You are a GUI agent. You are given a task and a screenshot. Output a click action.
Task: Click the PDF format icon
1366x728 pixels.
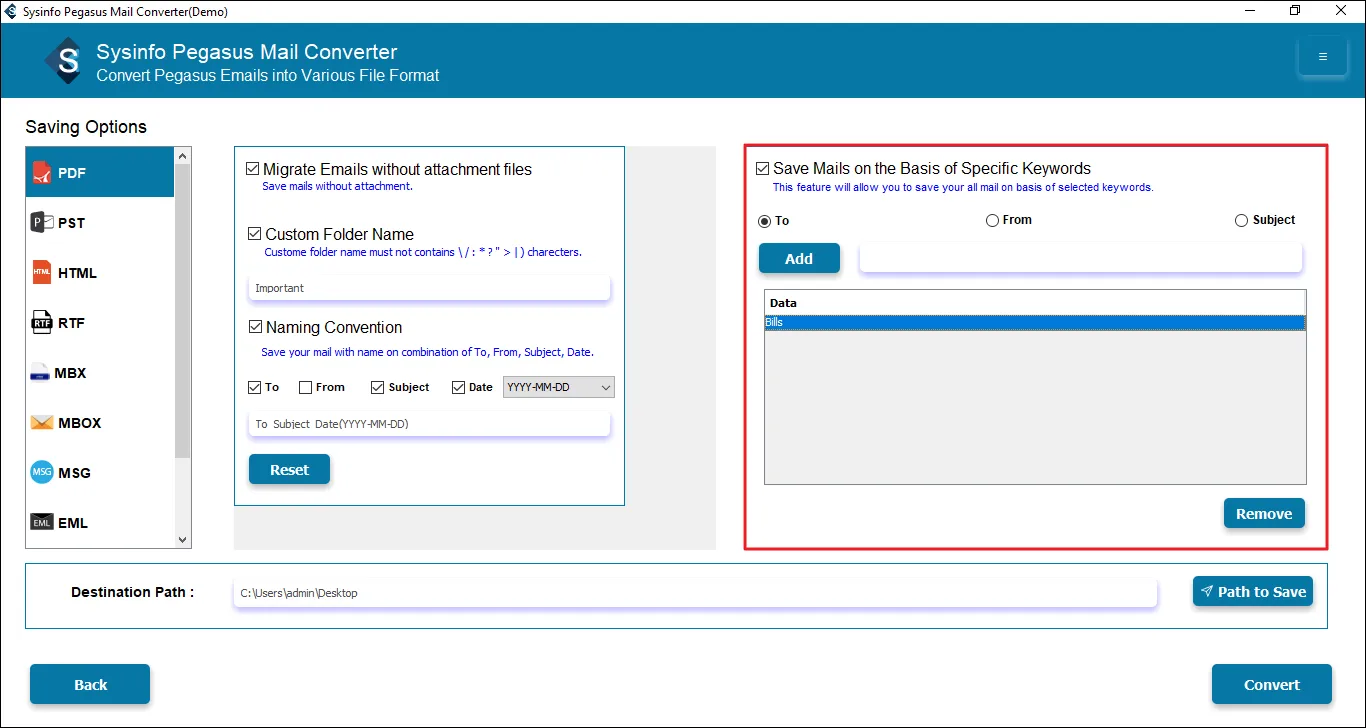coord(42,173)
